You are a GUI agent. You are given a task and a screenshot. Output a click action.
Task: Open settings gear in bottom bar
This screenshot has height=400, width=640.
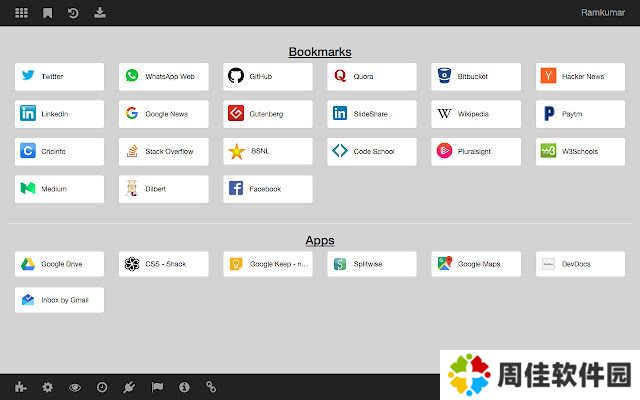coord(47,387)
